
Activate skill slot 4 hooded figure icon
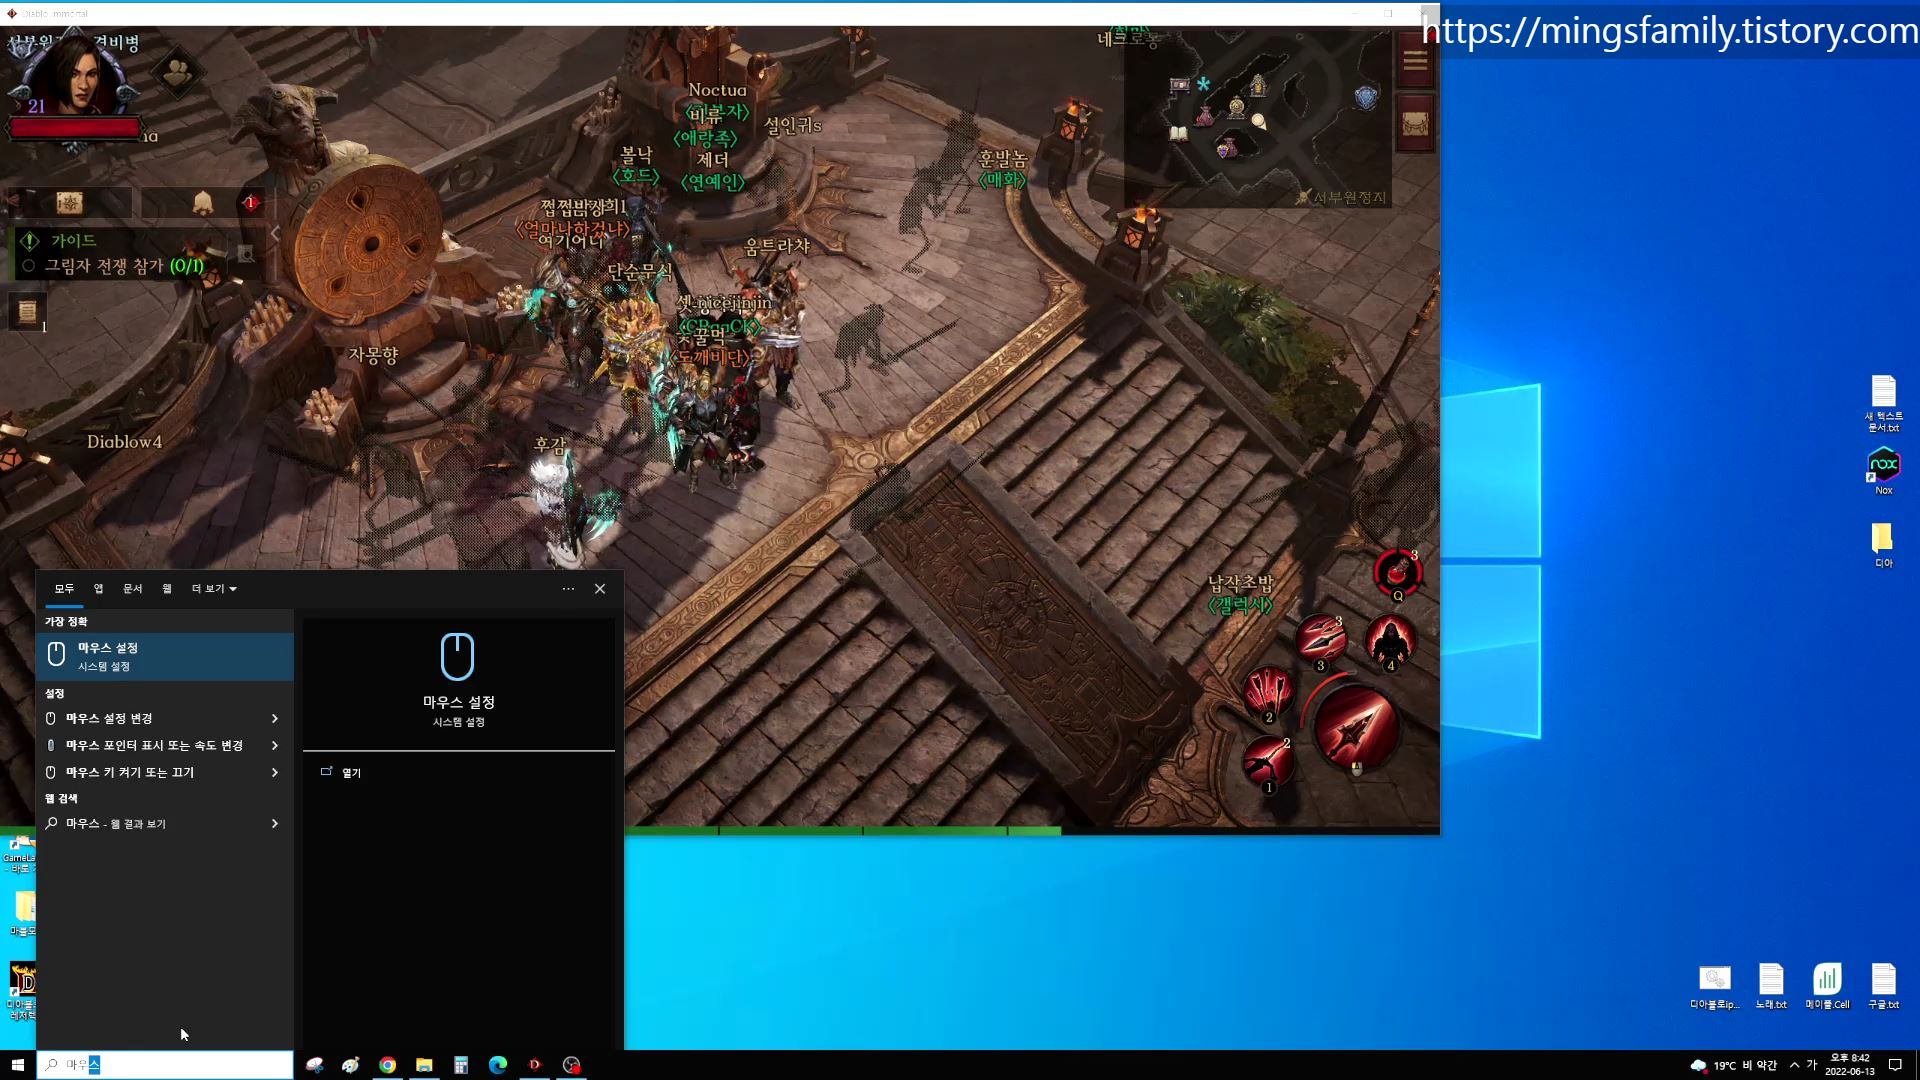tap(1390, 641)
